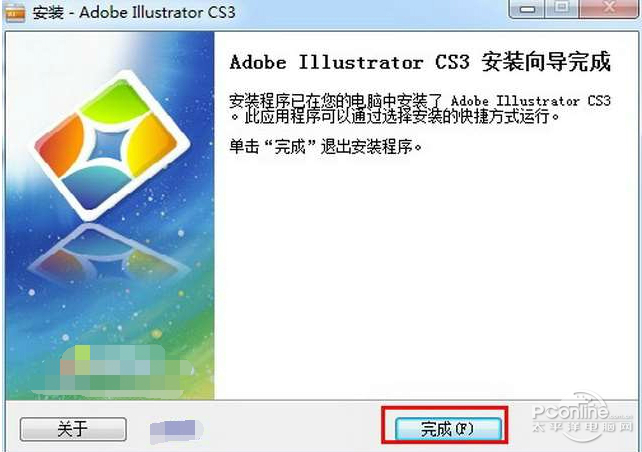Image resolution: width=642 pixels, height=452 pixels.
Task: Click the 单击“完成”退出安装程序 instruction text
Action: point(326,147)
